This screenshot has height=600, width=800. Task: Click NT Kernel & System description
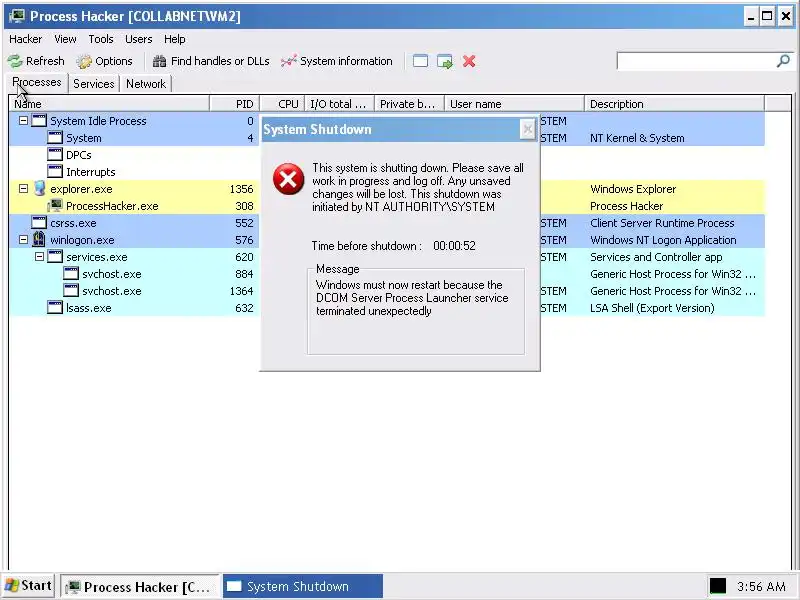coord(637,138)
